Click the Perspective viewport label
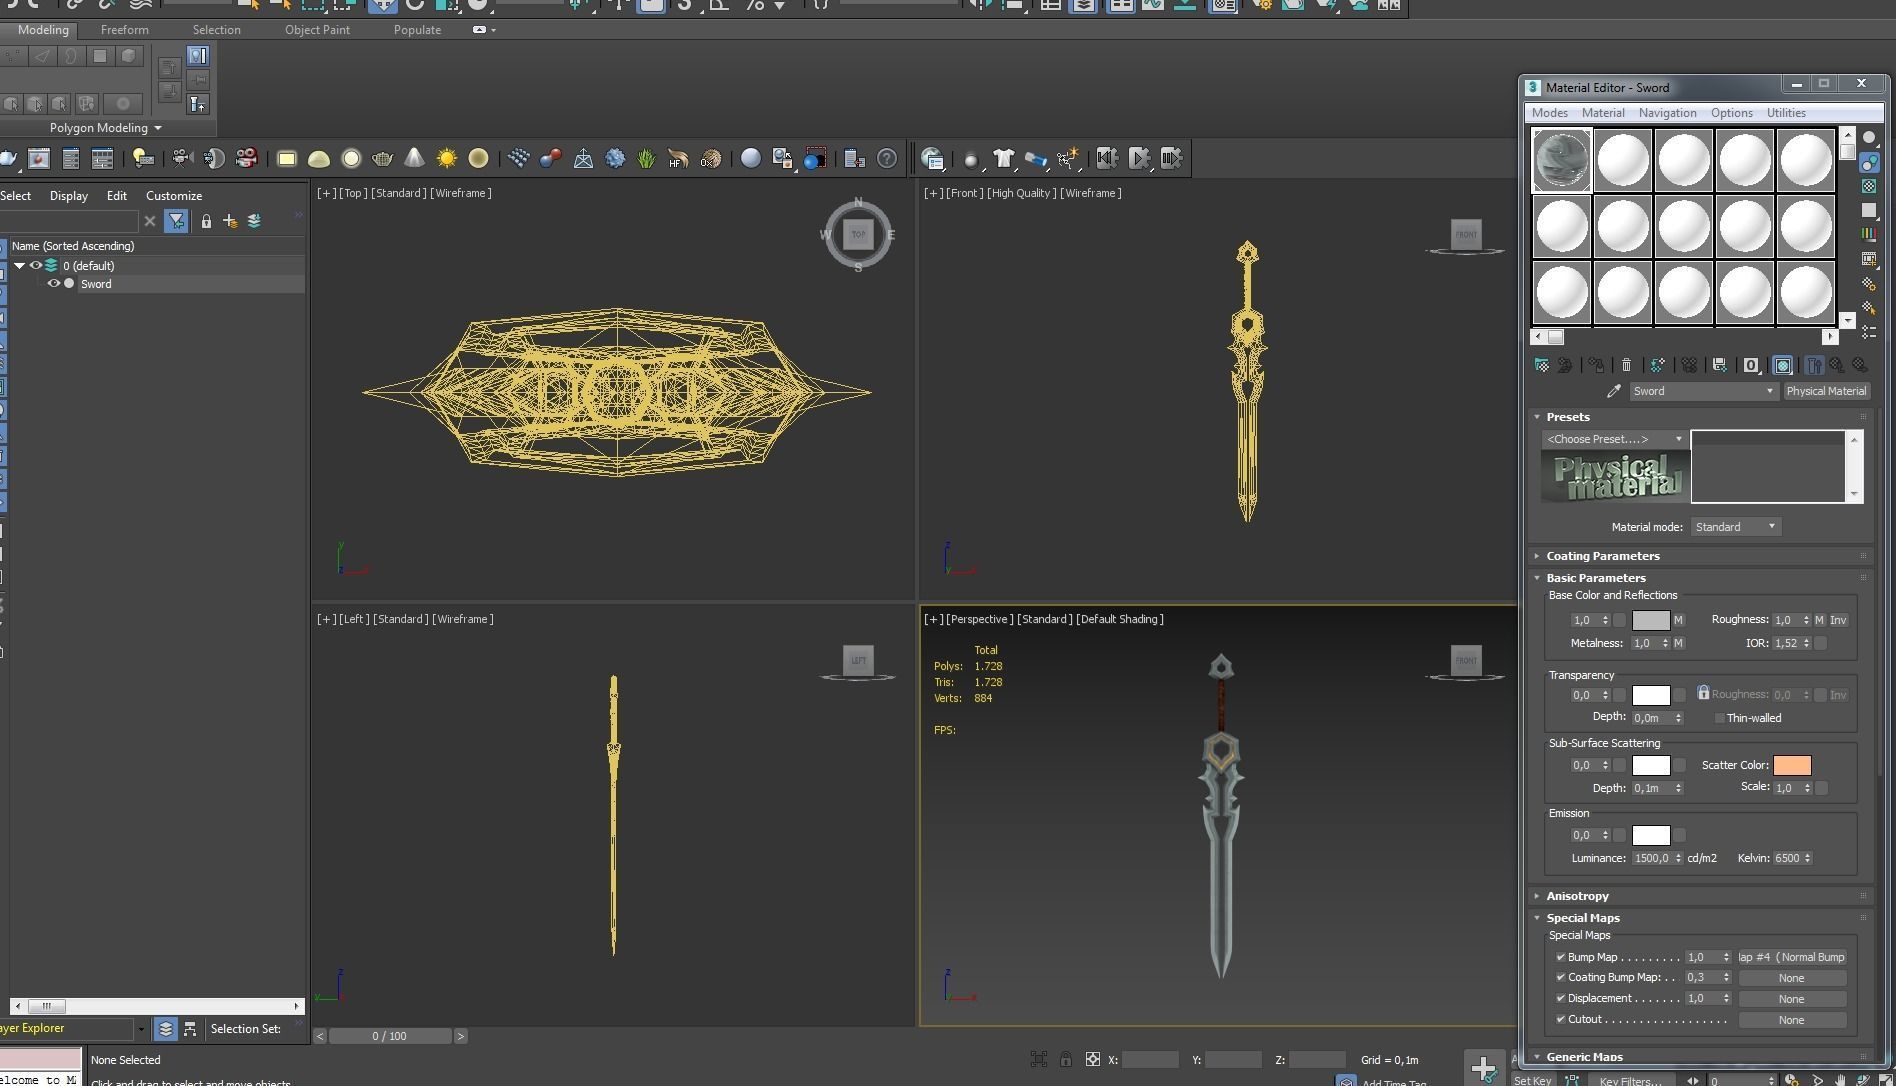The height and width of the screenshot is (1086, 1896). coord(979,619)
